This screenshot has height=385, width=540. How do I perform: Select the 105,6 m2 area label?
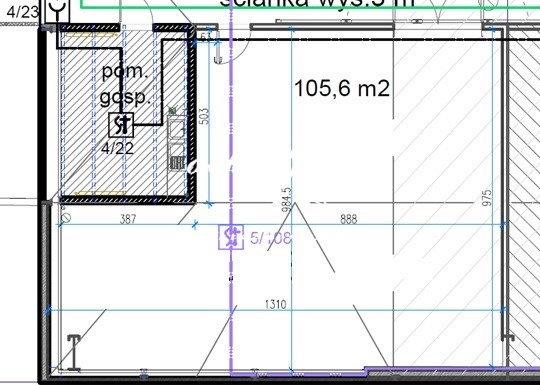342,88
